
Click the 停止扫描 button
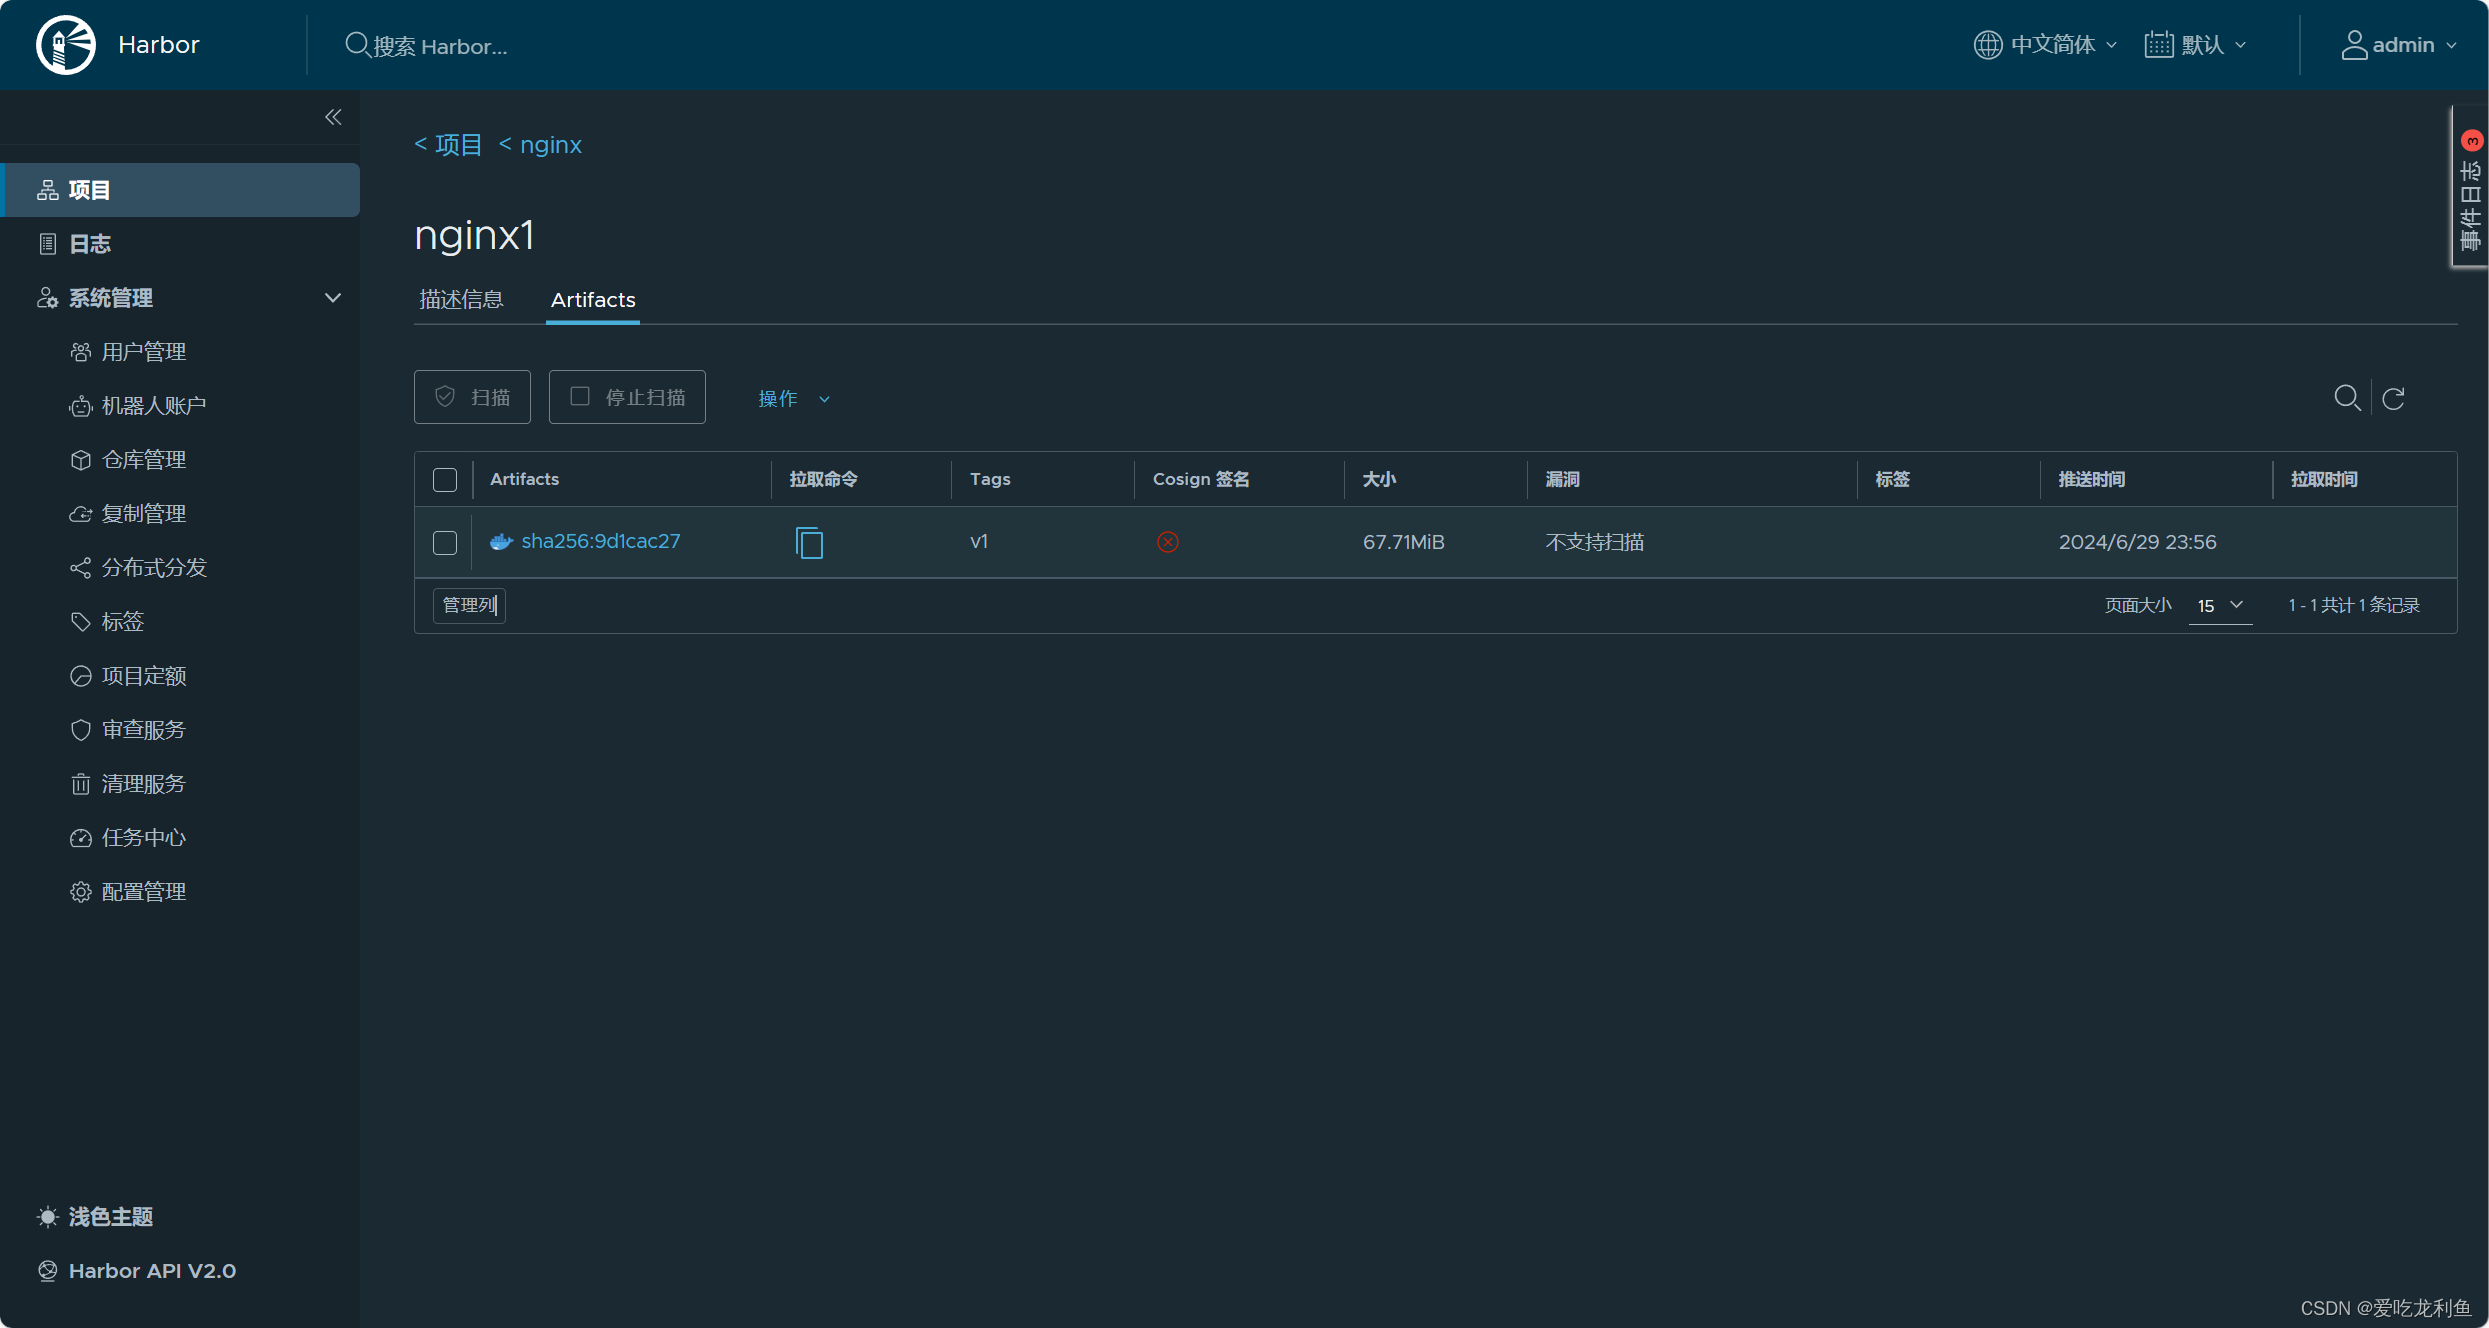point(627,397)
